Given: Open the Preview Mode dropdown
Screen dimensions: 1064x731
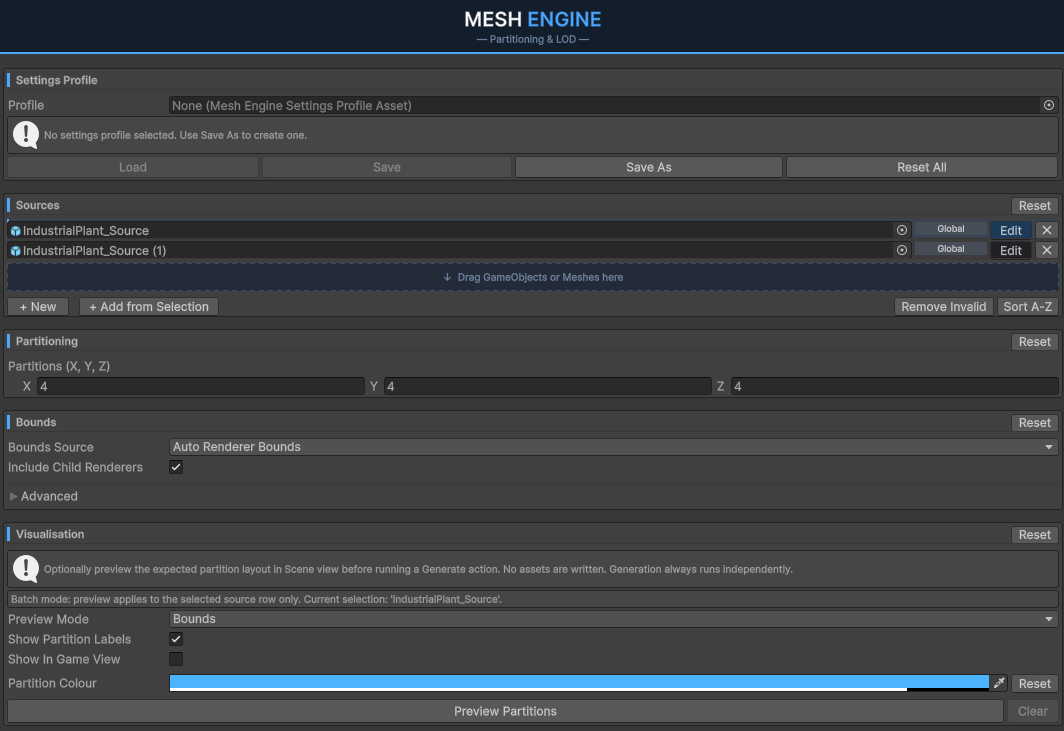Looking at the screenshot, I should [612, 618].
